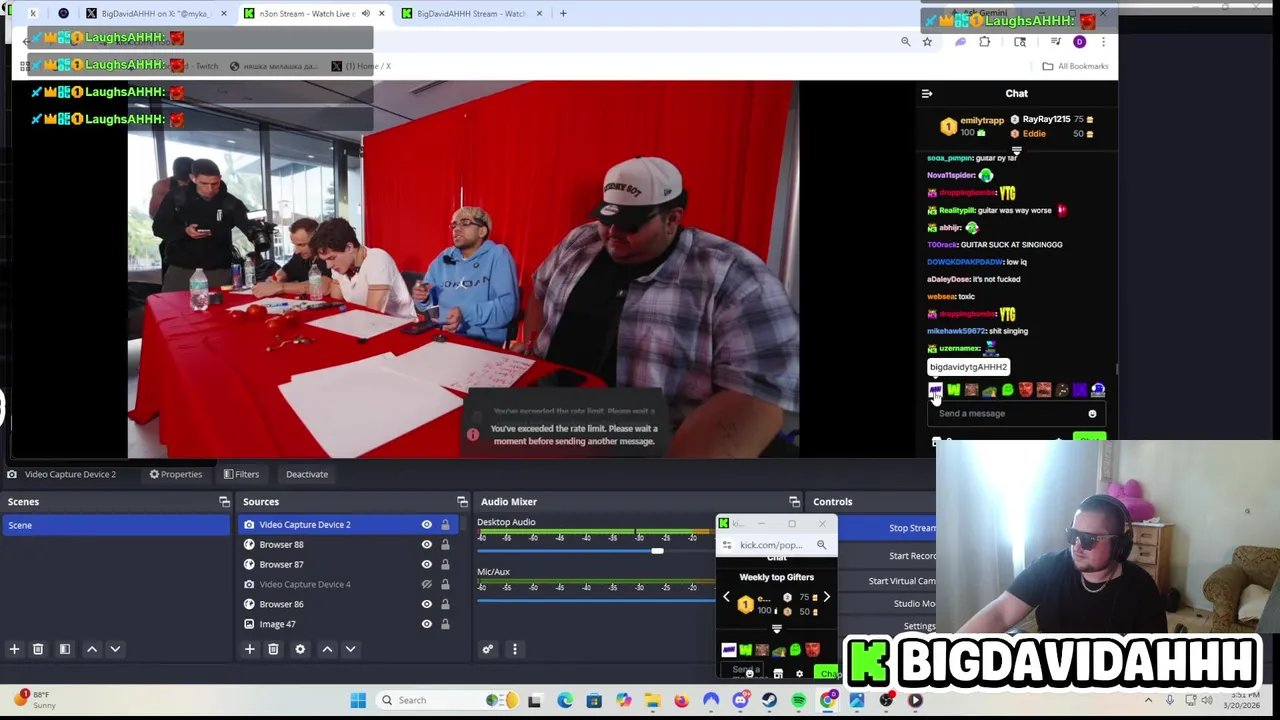
Task: Hide the Browser 88 source
Action: click(427, 544)
